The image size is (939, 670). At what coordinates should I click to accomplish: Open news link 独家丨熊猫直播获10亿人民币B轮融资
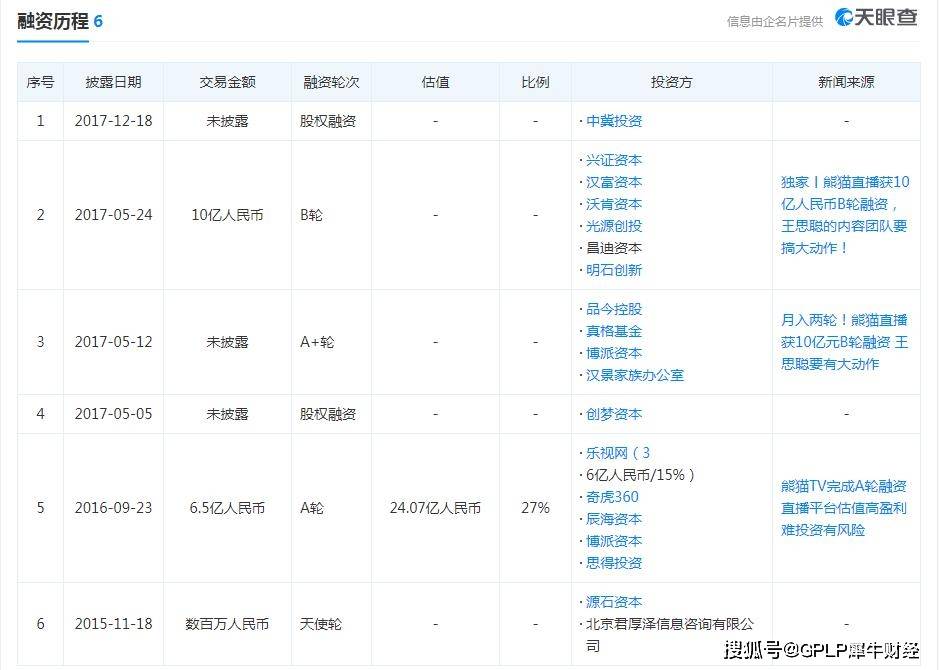[845, 215]
